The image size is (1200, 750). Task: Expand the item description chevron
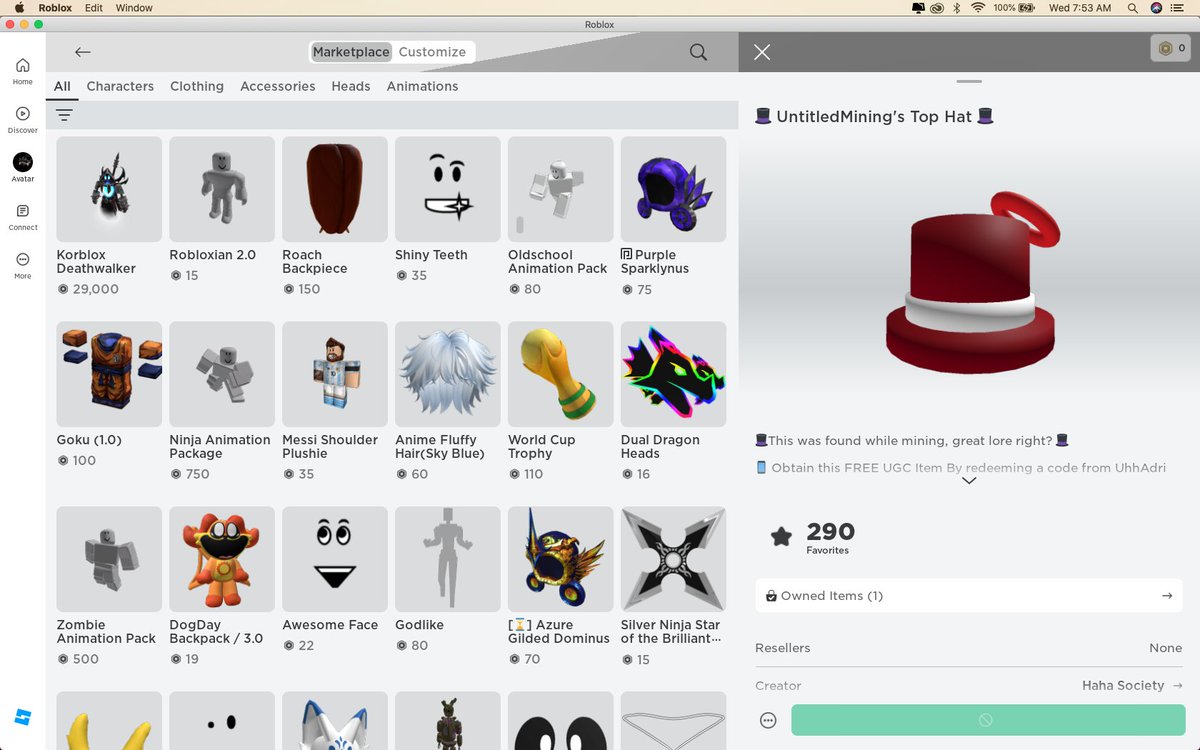click(968, 481)
